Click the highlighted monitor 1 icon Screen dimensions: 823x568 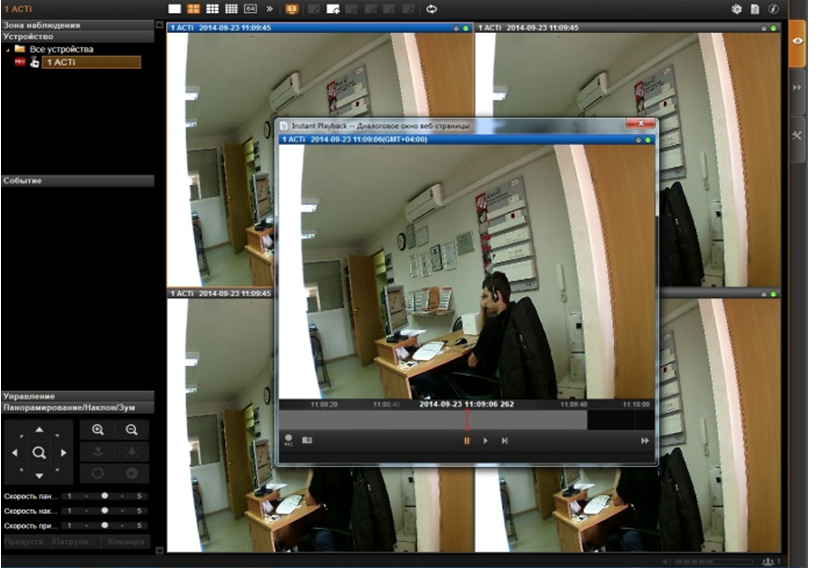point(291,9)
